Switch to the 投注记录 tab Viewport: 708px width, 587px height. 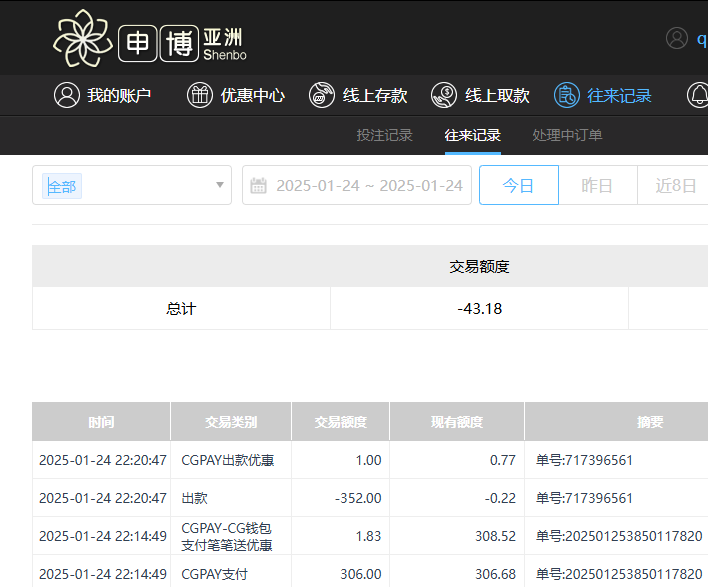(384, 135)
